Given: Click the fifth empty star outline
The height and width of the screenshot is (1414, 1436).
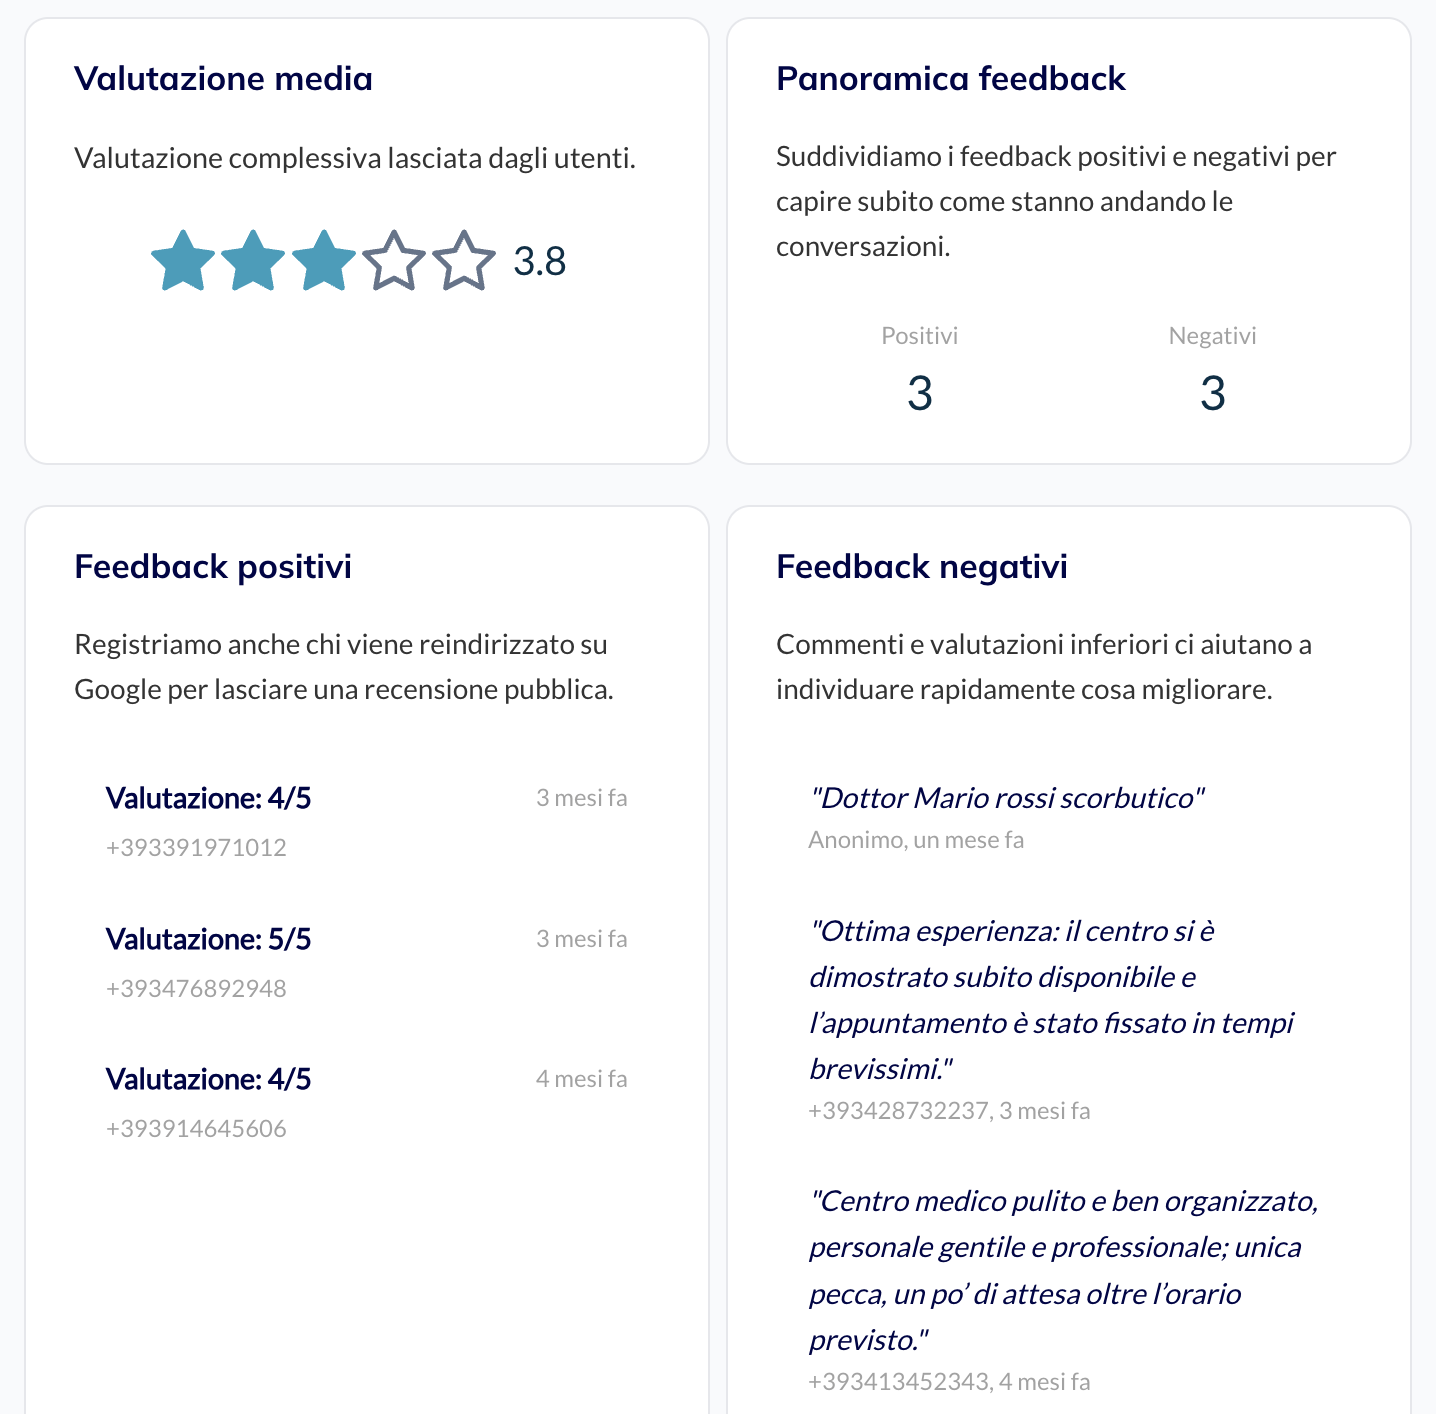Looking at the screenshot, I should click(462, 261).
